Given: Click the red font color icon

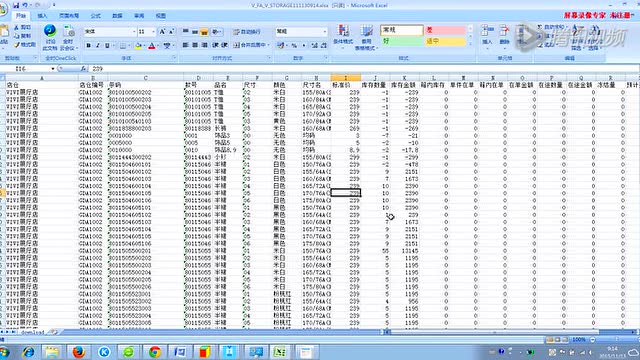Looking at the screenshot, I should (152, 46).
